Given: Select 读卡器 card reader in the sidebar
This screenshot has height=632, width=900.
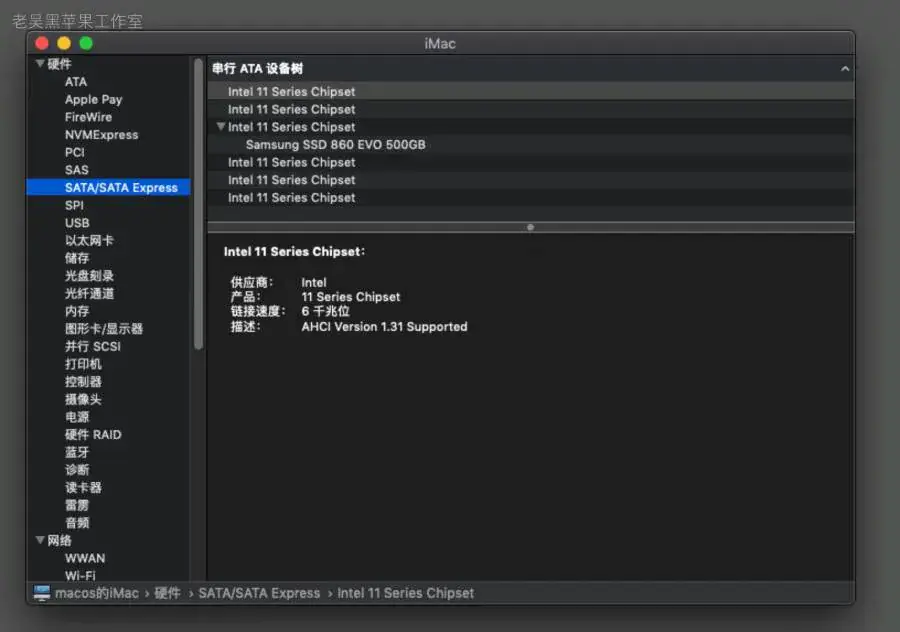Looking at the screenshot, I should coord(83,488).
